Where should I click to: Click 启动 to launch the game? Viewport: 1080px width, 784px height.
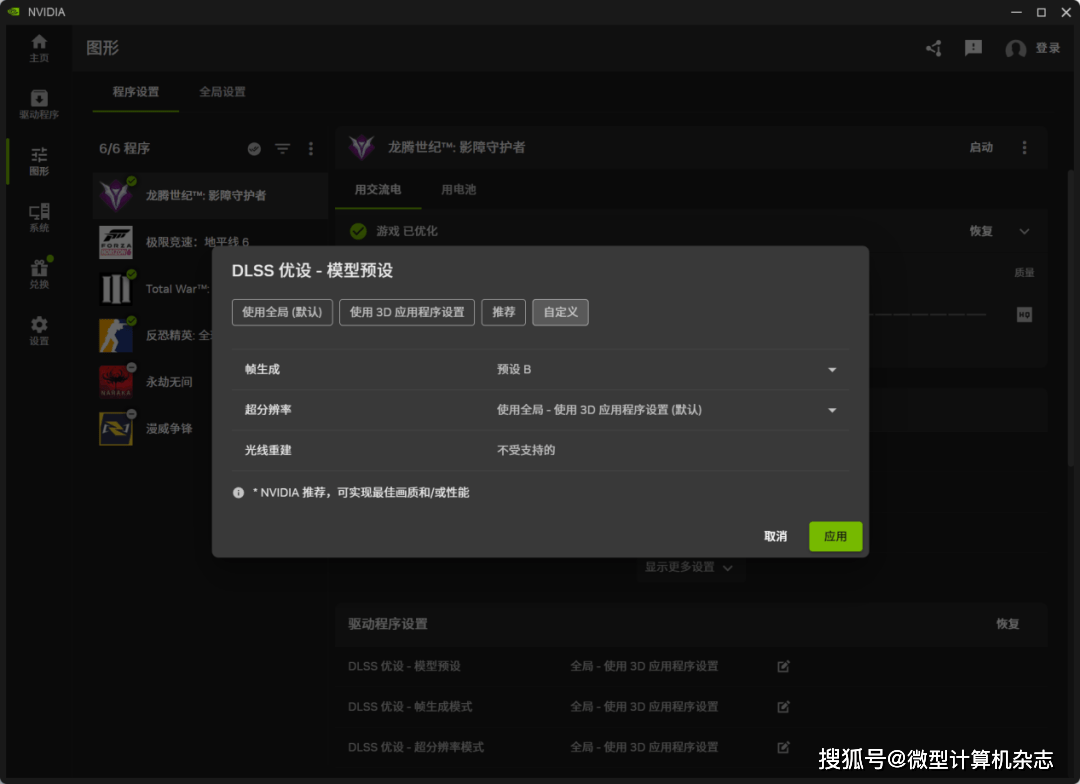[982, 147]
